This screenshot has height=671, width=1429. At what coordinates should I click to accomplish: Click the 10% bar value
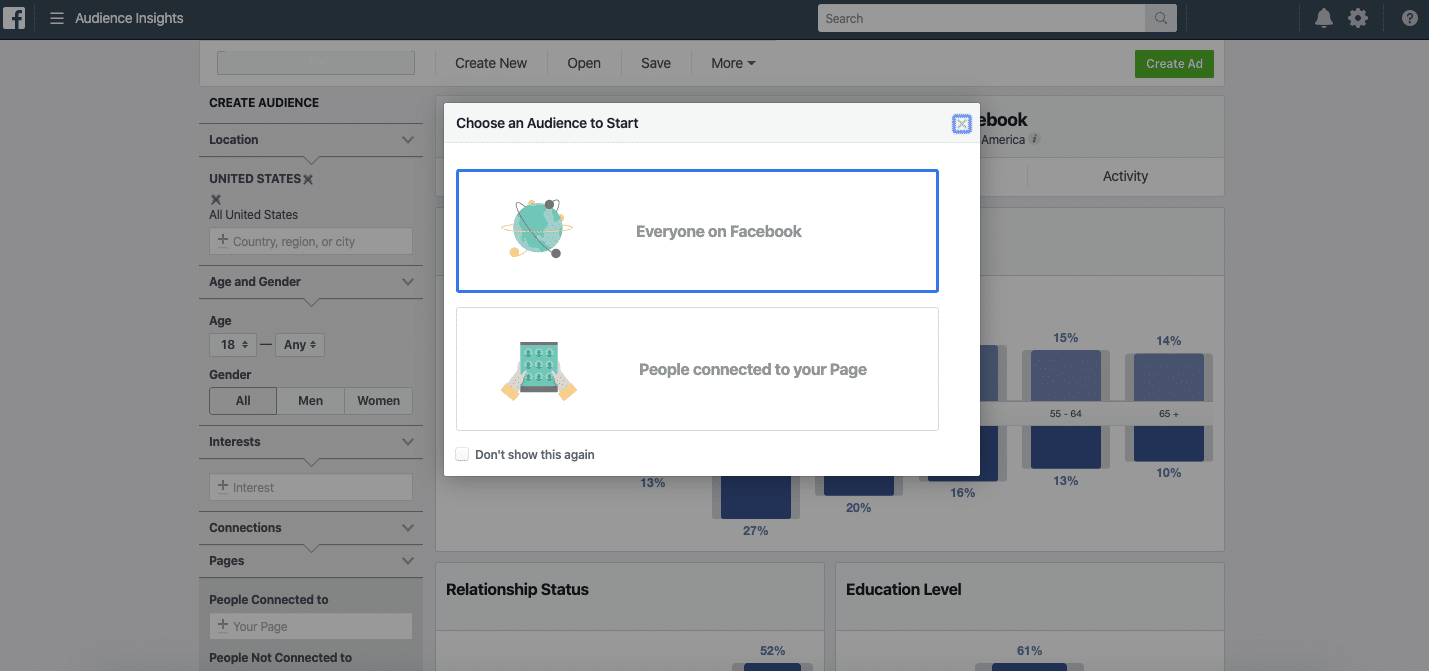1169,473
